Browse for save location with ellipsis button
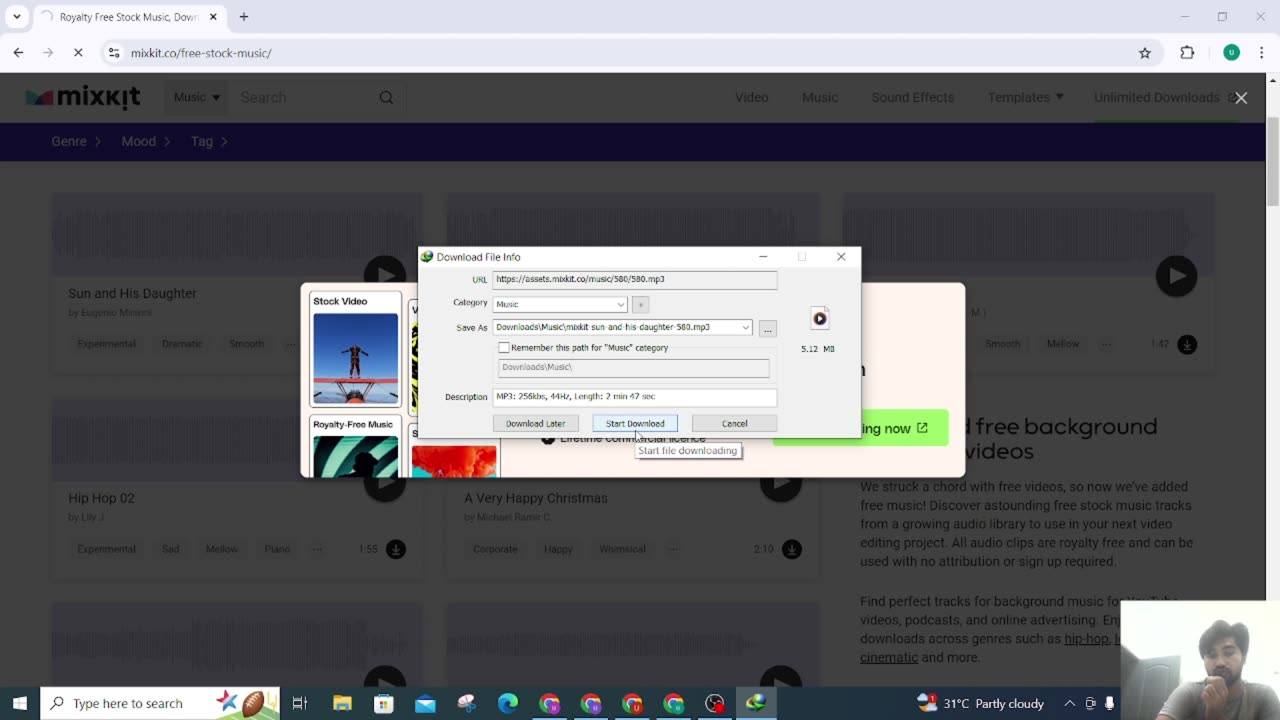Image resolution: width=1280 pixels, height=720 pixels. pos(767,328)
